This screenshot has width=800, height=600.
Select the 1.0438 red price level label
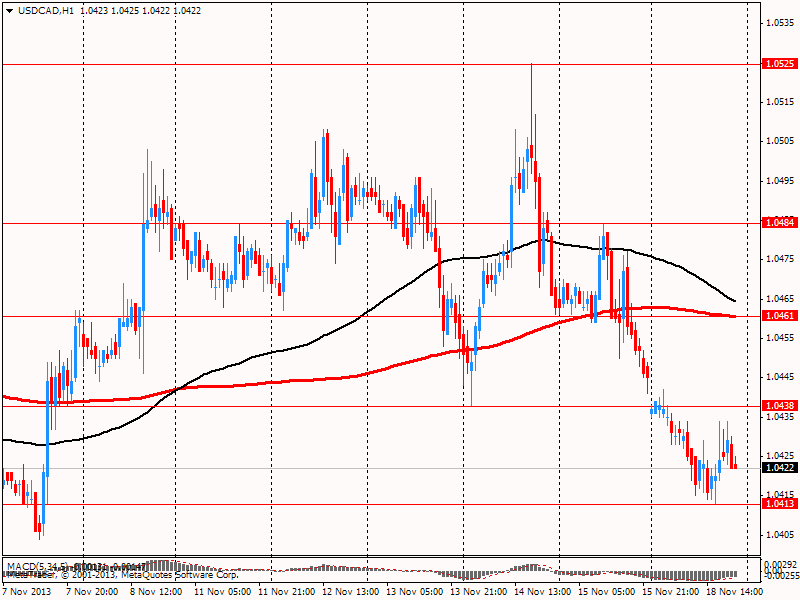pos(780,406)
